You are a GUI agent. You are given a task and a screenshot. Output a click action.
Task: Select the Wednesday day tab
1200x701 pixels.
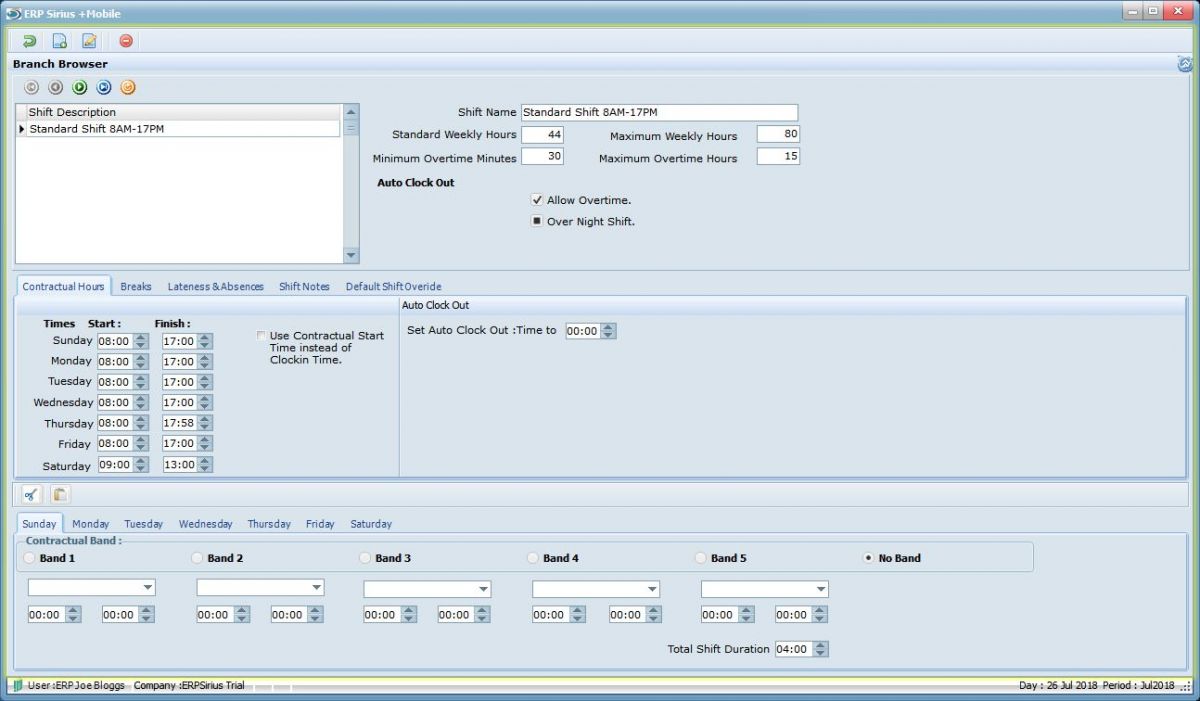(x=206, y=524)
